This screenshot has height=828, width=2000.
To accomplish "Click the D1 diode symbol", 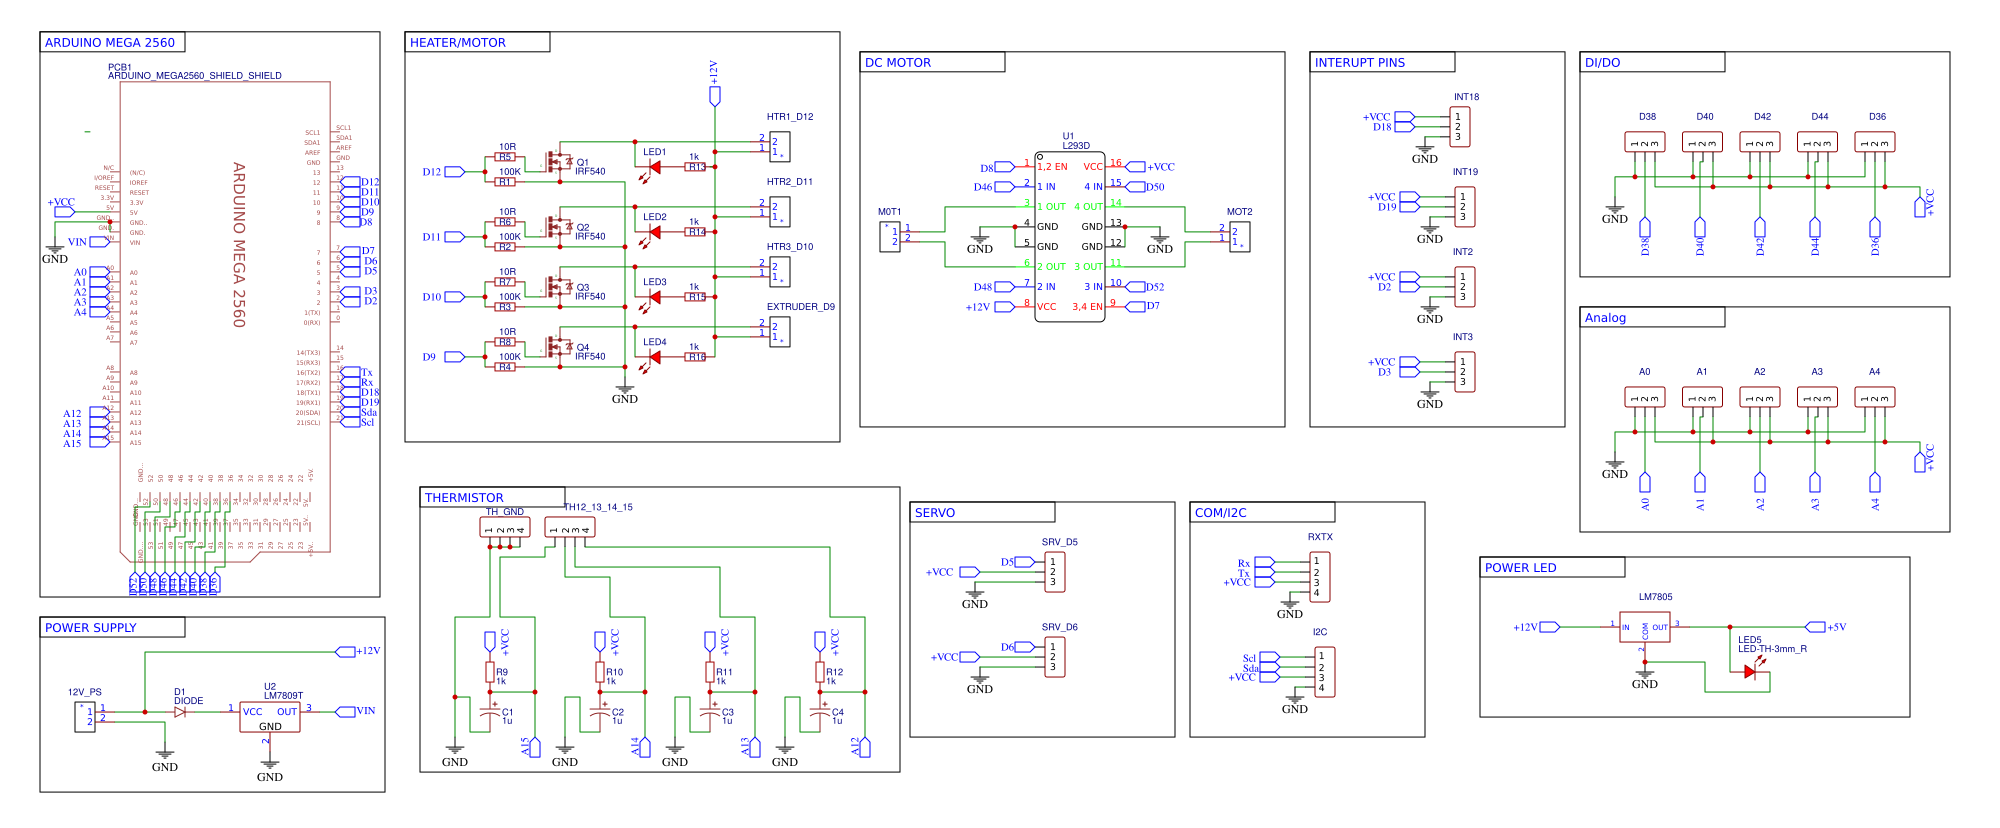I will (x=180, y=712).
